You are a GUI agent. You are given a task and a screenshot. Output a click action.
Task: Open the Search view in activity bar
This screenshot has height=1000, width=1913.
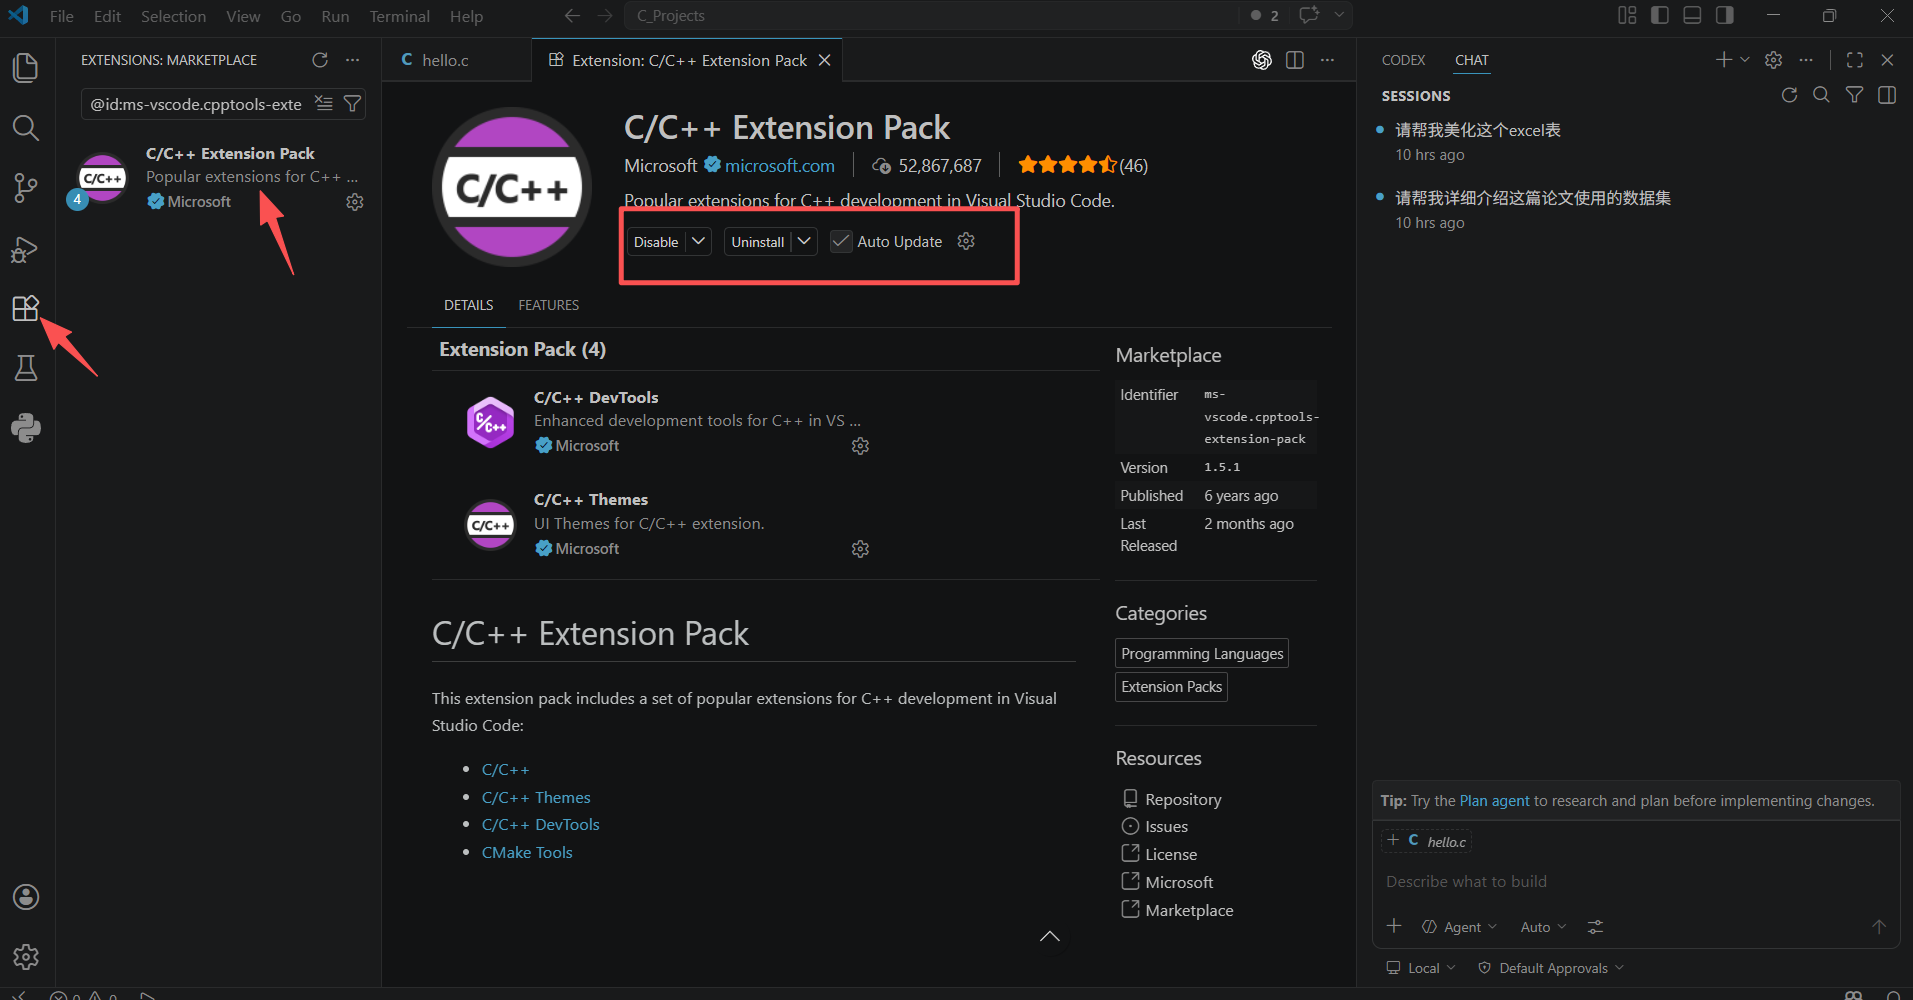[x=26, y=128]
